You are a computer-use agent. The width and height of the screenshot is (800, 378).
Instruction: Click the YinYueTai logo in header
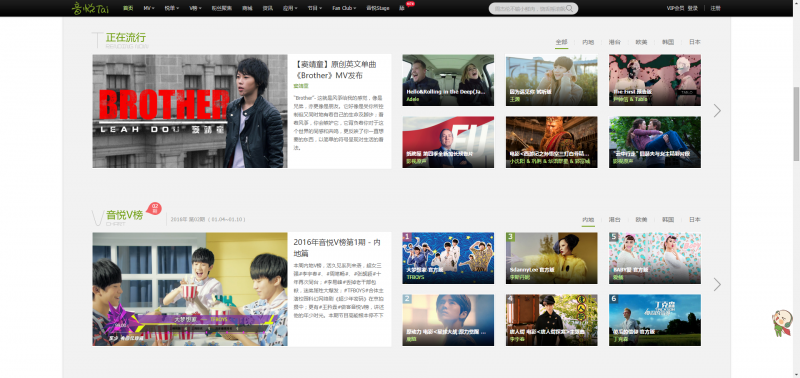[91, 8]
